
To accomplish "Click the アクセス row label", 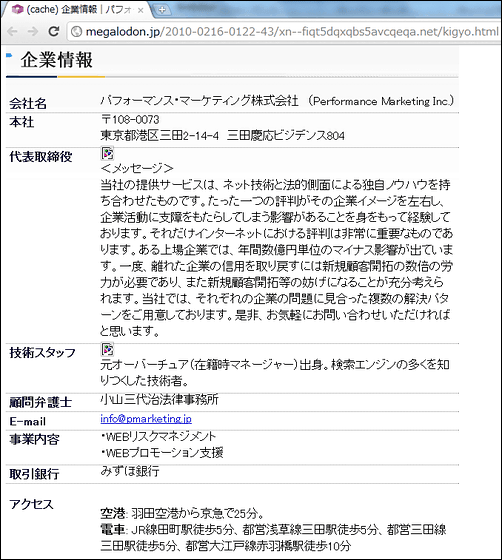I will pos(31,504).
